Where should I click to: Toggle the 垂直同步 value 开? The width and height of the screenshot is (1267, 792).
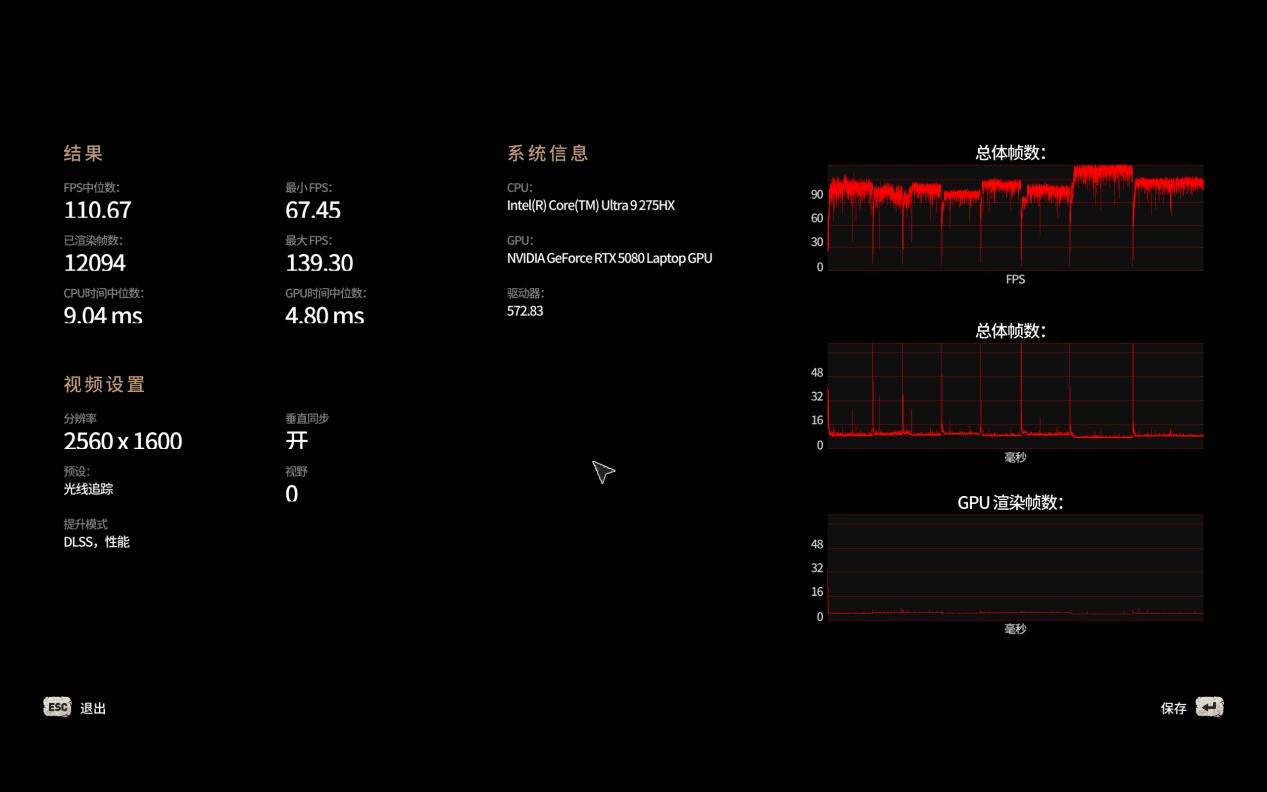(297, 441)
